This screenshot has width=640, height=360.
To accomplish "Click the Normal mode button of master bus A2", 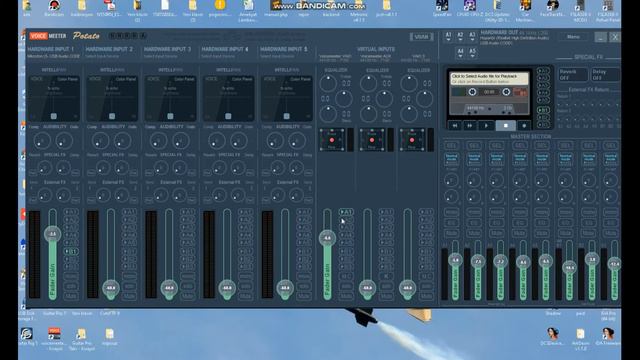I will 474,158.
